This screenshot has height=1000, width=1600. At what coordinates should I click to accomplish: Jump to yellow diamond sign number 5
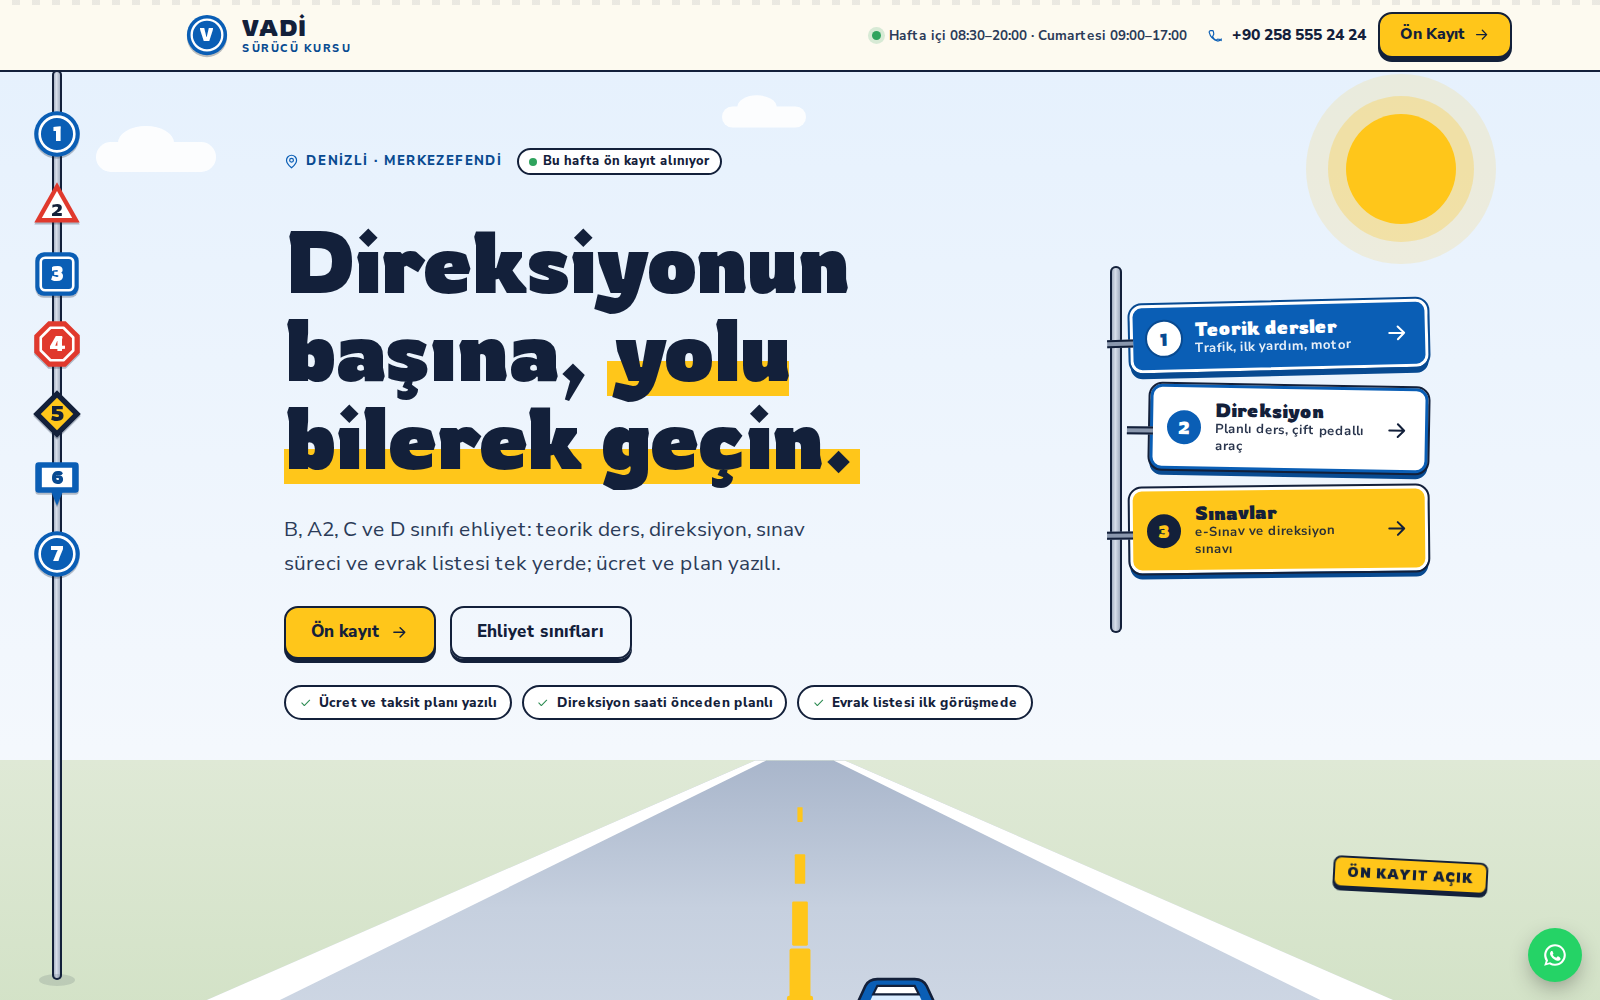(57, 414)
